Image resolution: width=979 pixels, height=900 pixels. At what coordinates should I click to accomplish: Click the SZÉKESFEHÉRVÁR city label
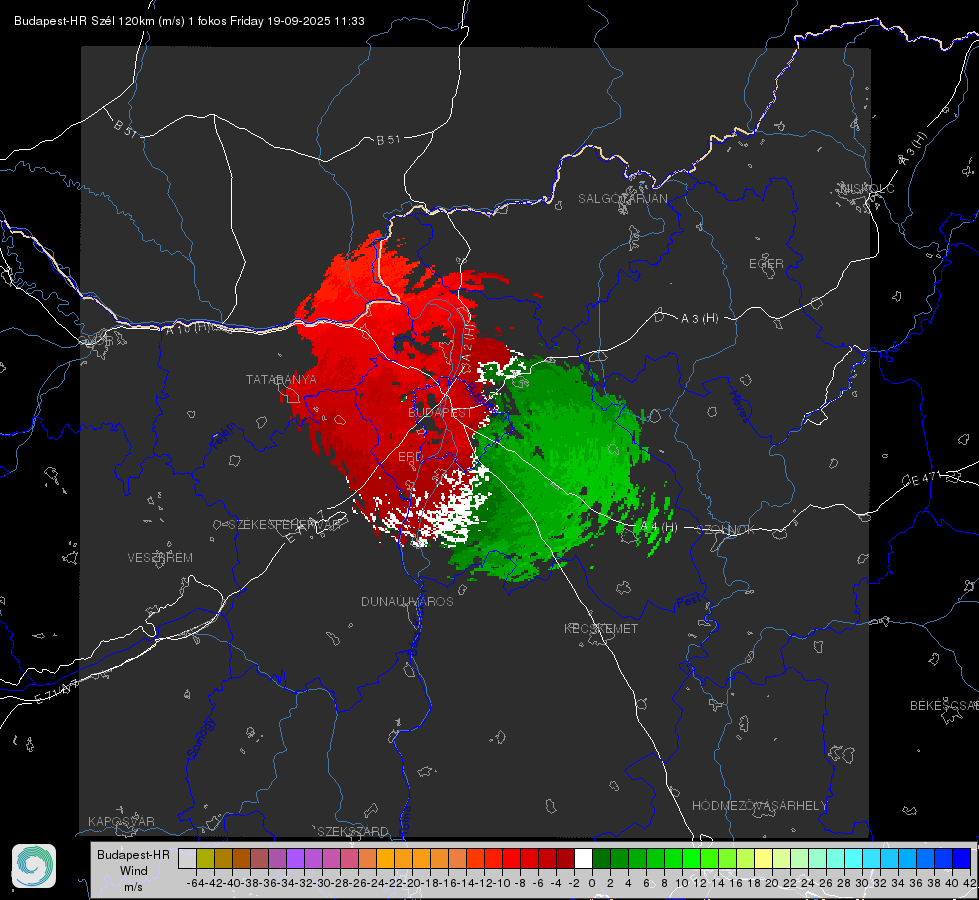[x=287, y=525]
